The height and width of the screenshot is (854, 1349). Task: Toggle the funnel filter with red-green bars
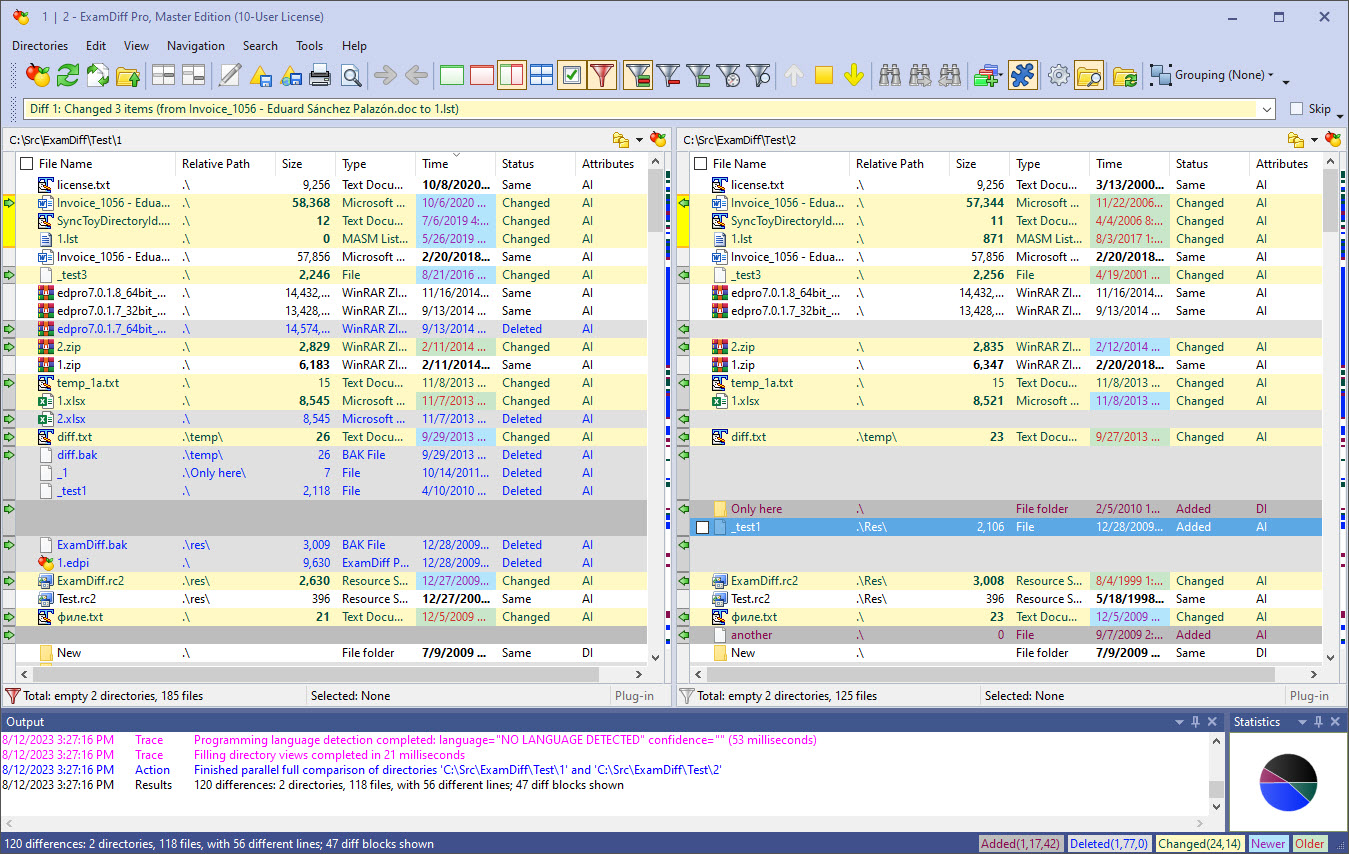638,75
